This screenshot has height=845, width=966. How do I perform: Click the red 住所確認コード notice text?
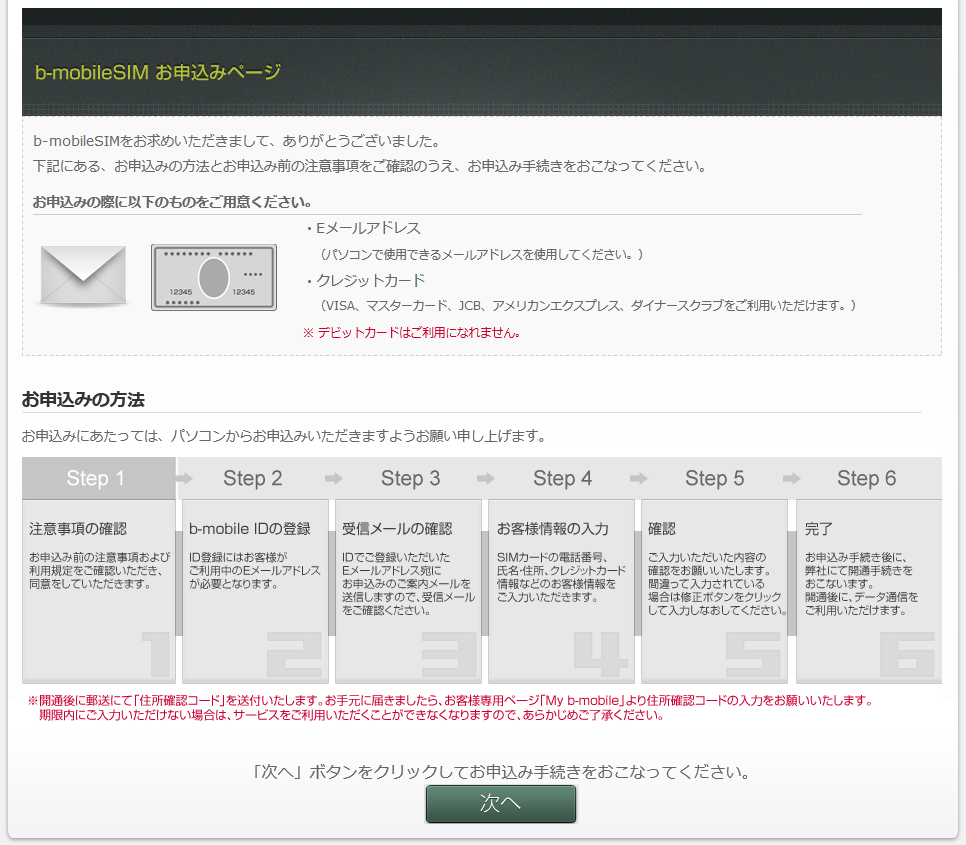pos(450,708)
